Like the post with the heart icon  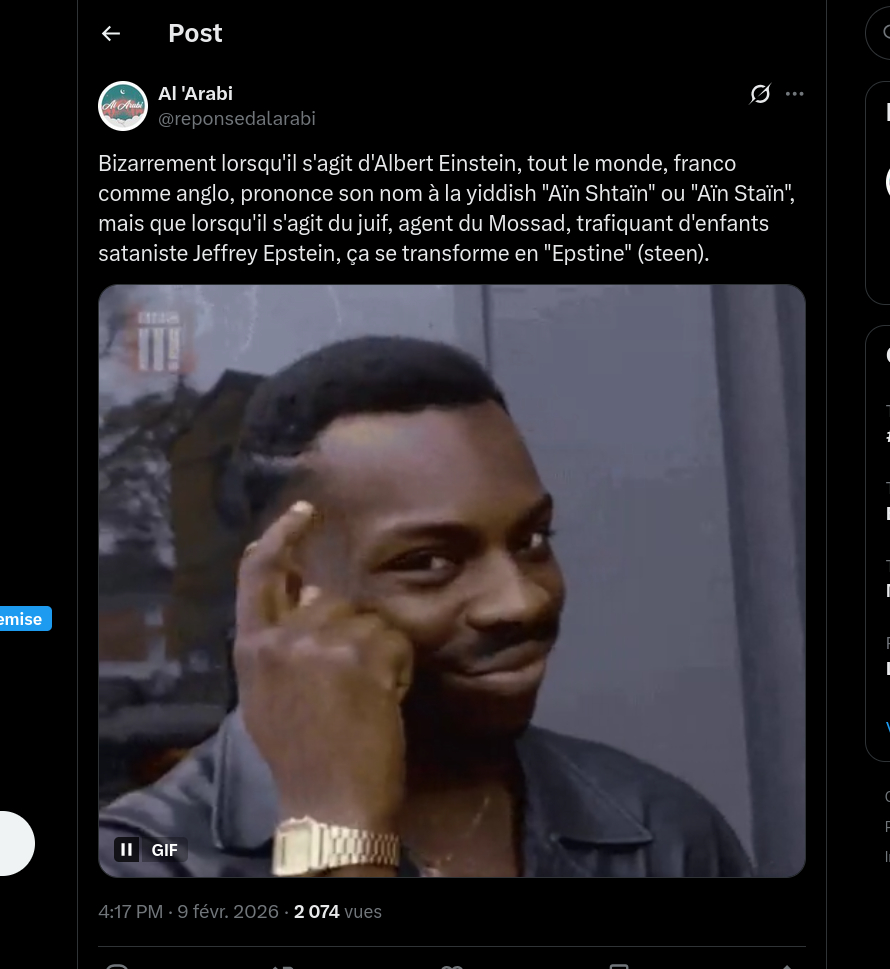coord(451,966)
